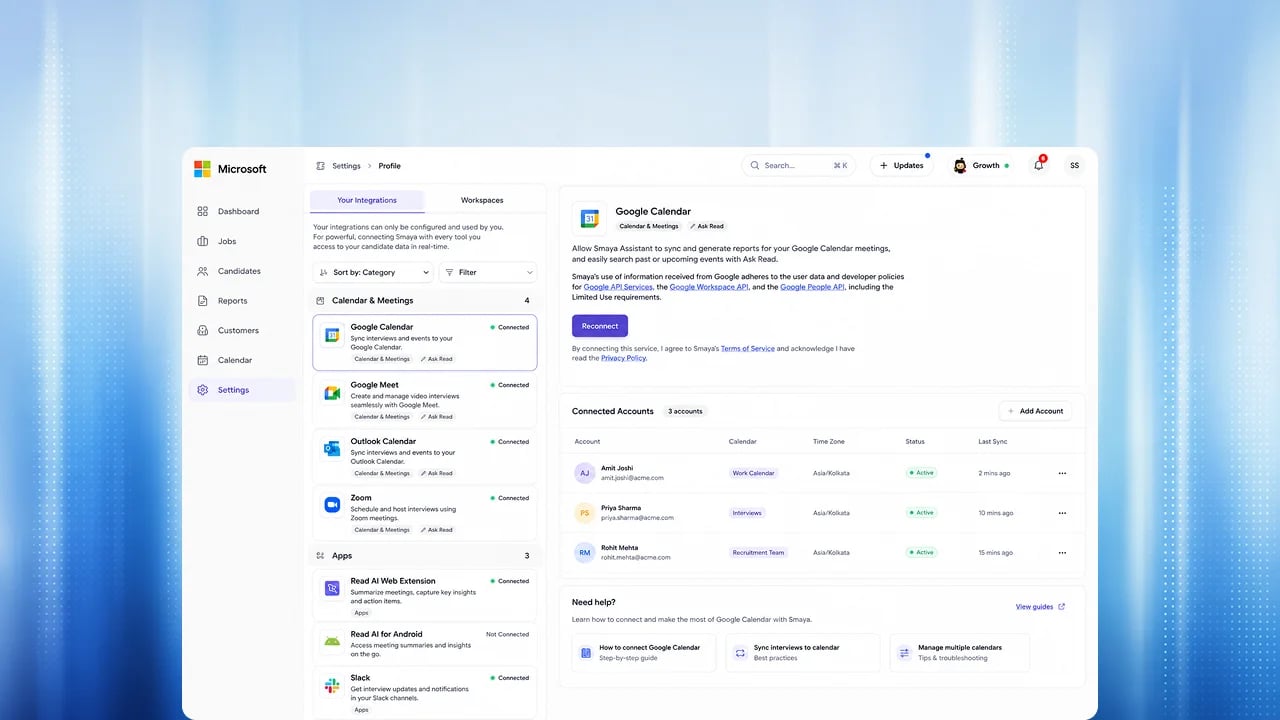Open the Updates button in the top bar
1280x720 pixels.
(902, 166)
